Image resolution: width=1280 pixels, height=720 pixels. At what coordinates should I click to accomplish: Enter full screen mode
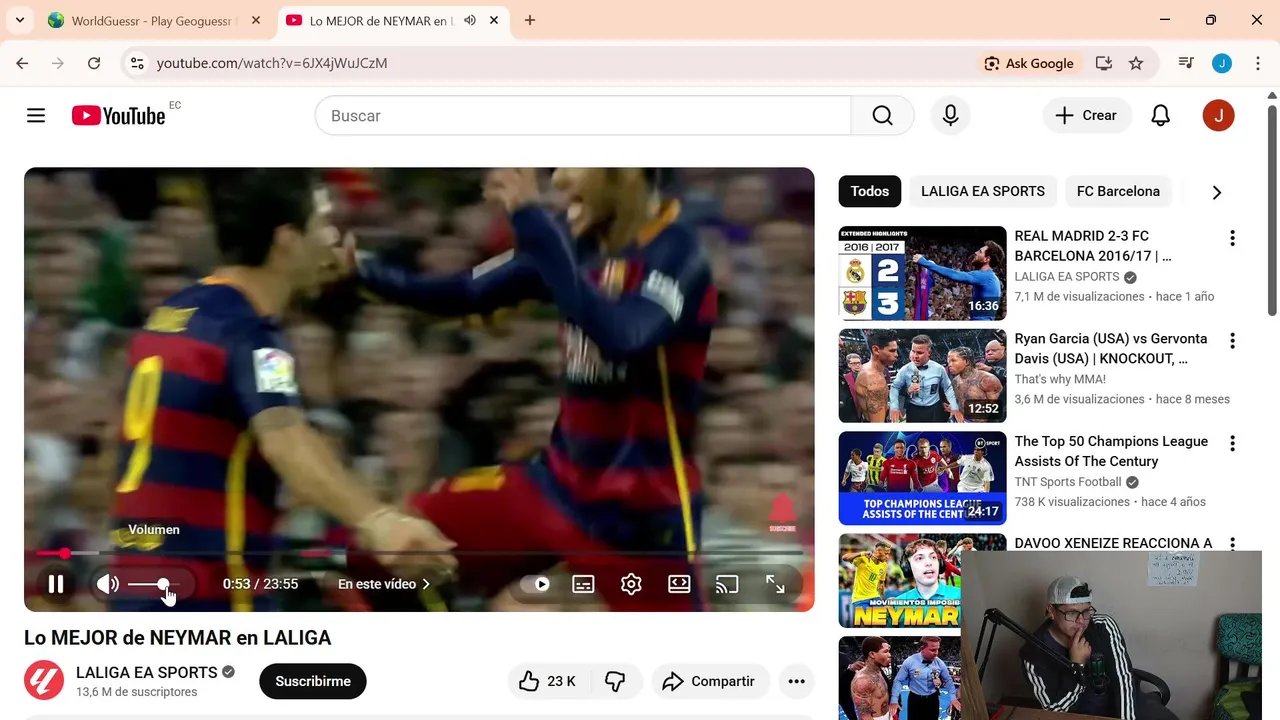[x=775, y=584]
